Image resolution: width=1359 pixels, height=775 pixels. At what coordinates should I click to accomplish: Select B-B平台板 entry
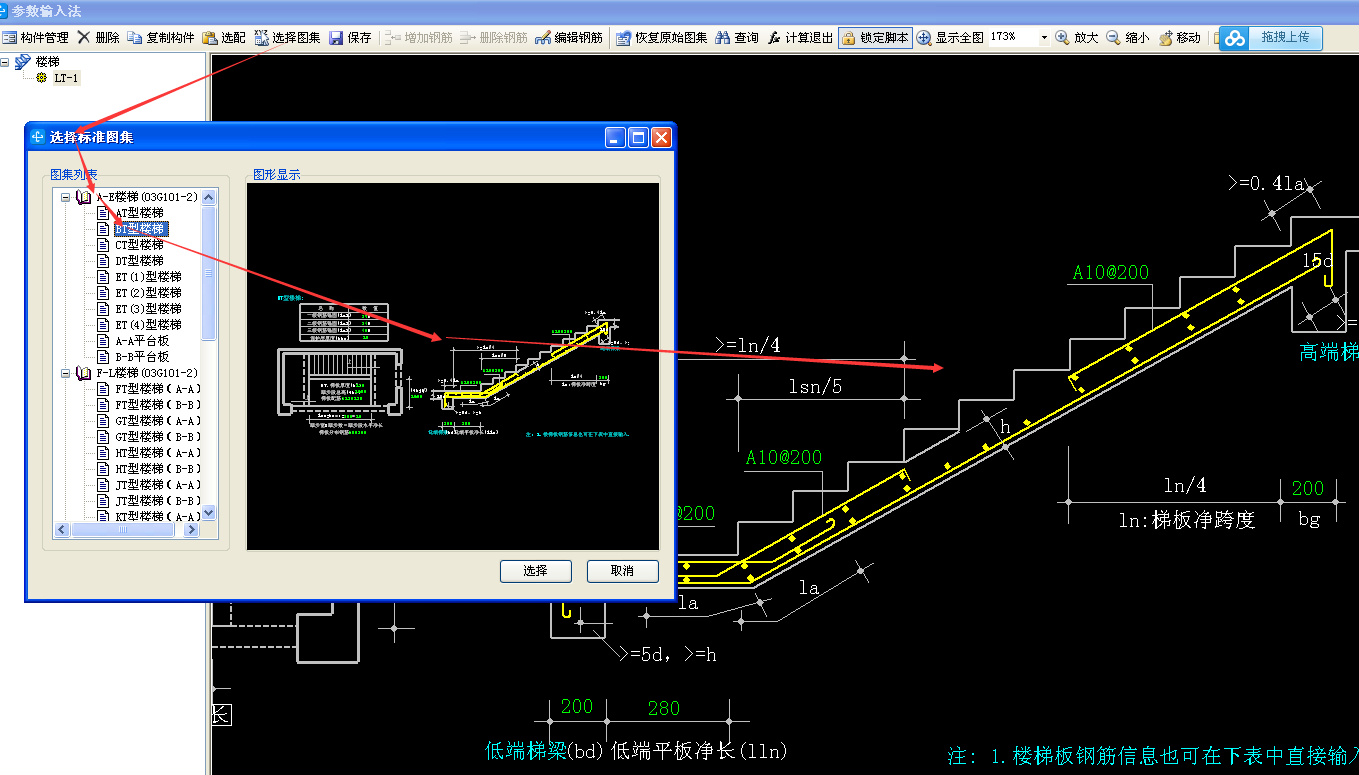pos(142,357)
